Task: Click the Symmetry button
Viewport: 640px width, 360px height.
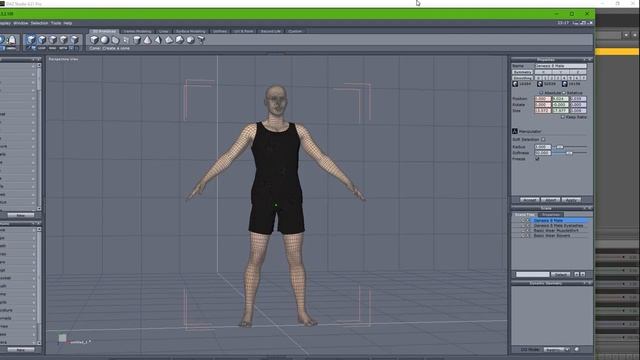Action: [523, 72]
